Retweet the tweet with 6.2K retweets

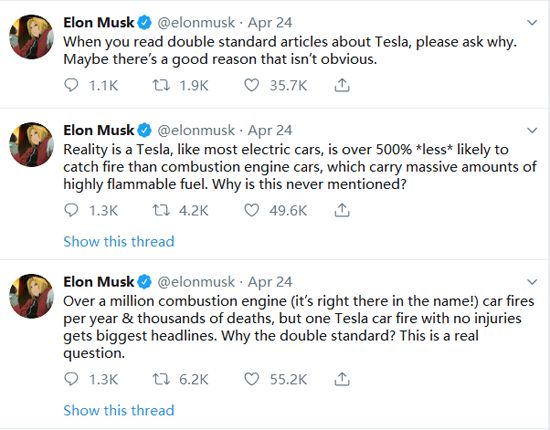coord(161,379)
